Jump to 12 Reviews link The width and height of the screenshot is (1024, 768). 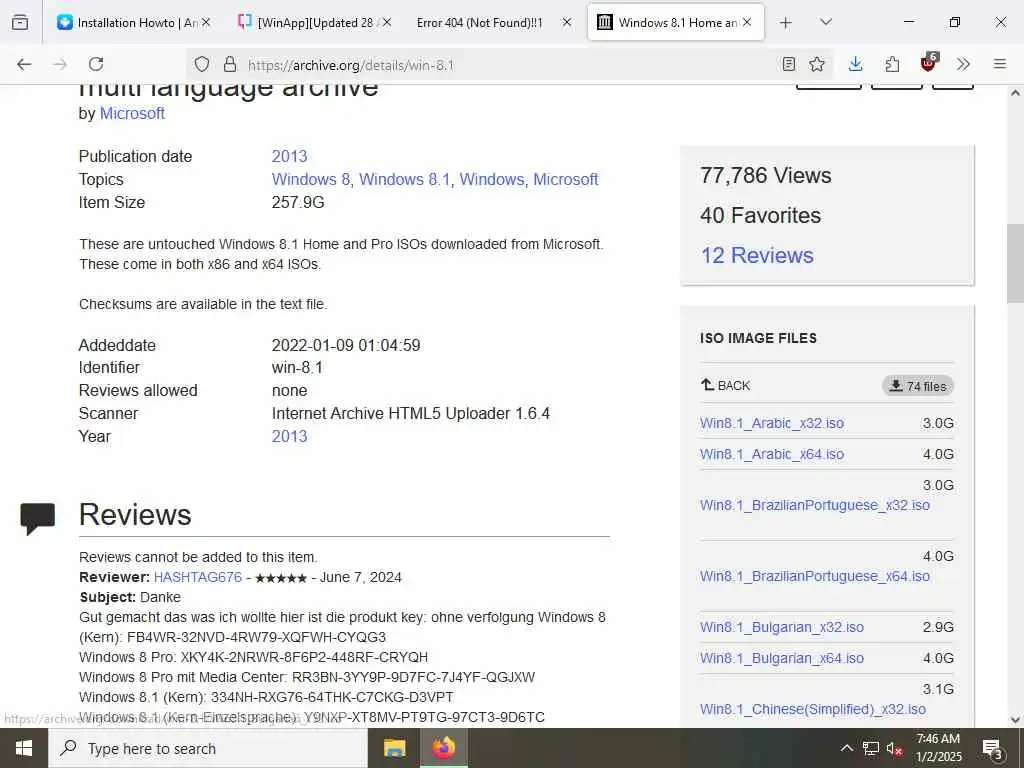pos(757,255)
